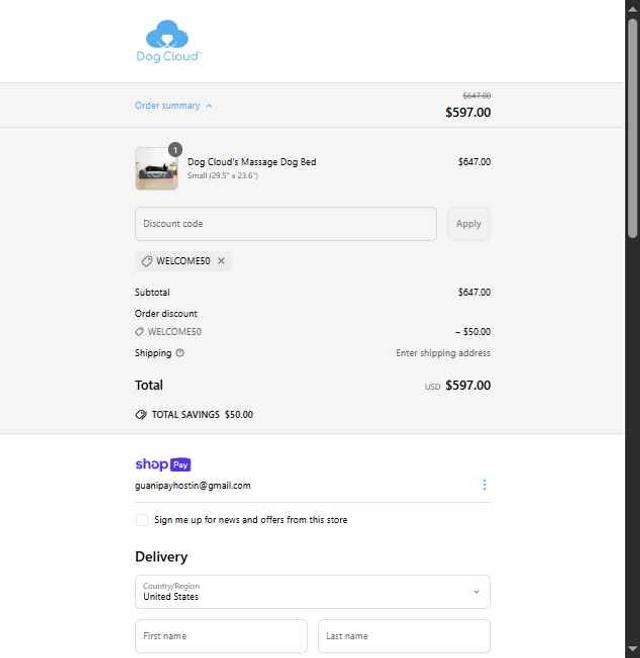Screen dimensions: 640x658
Task: Click the 'TOTAL SAVINGS $50.00' text
Action: click(x=202, y=415)
